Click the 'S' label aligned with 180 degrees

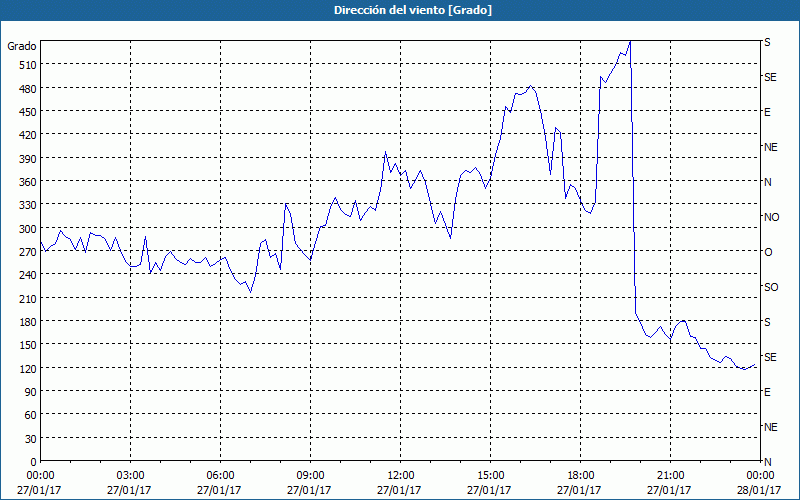coord(767,322)
